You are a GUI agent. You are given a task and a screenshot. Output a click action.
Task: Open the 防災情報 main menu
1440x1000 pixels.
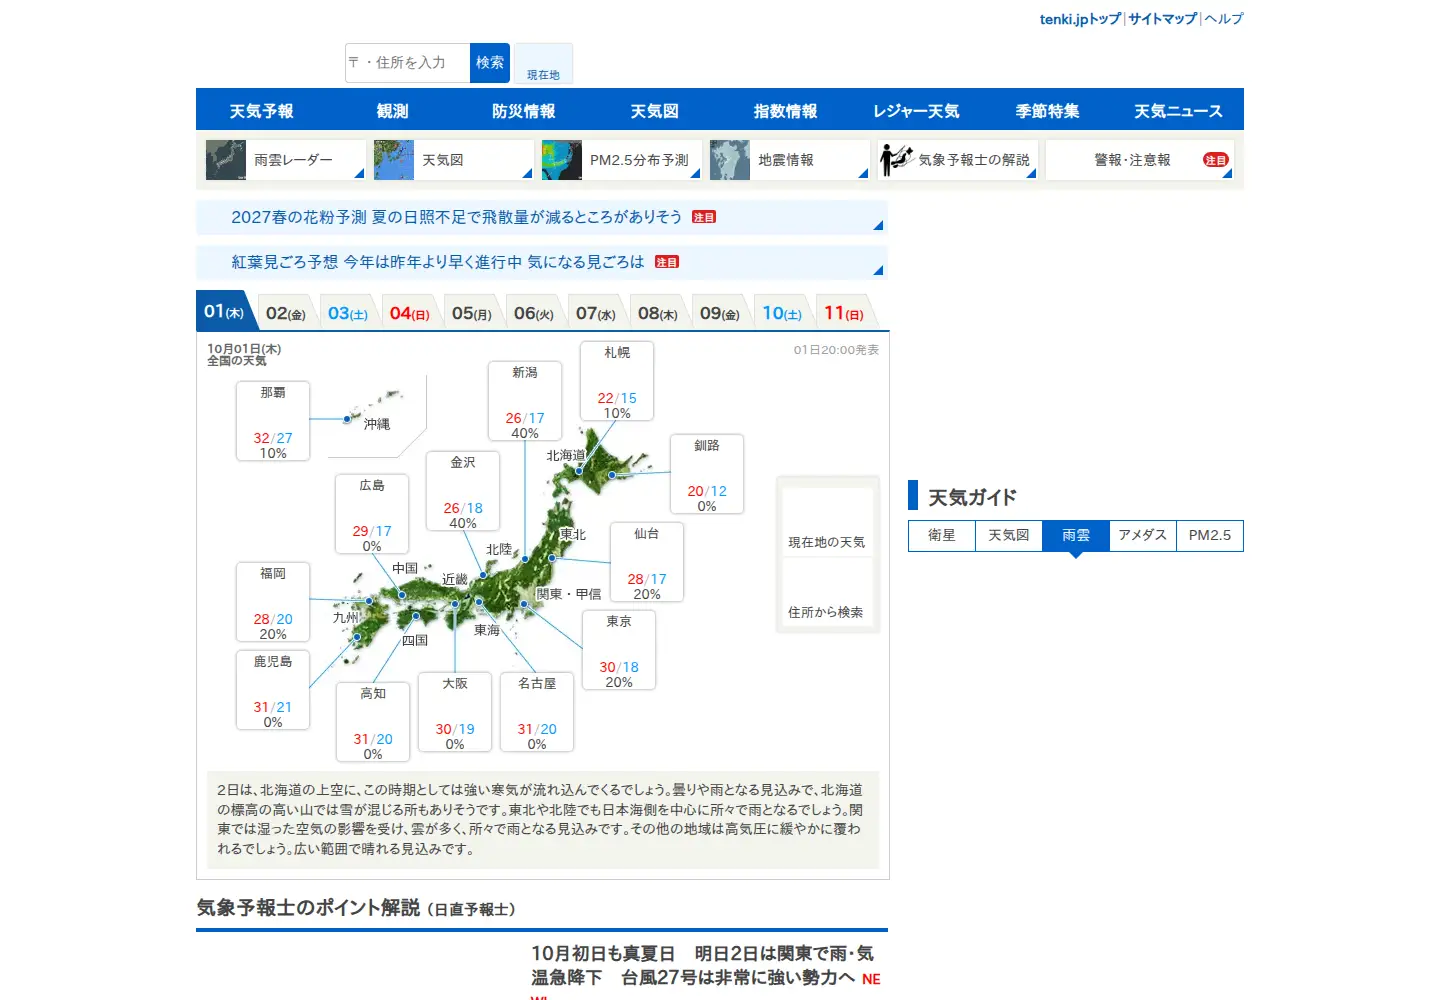523,110
